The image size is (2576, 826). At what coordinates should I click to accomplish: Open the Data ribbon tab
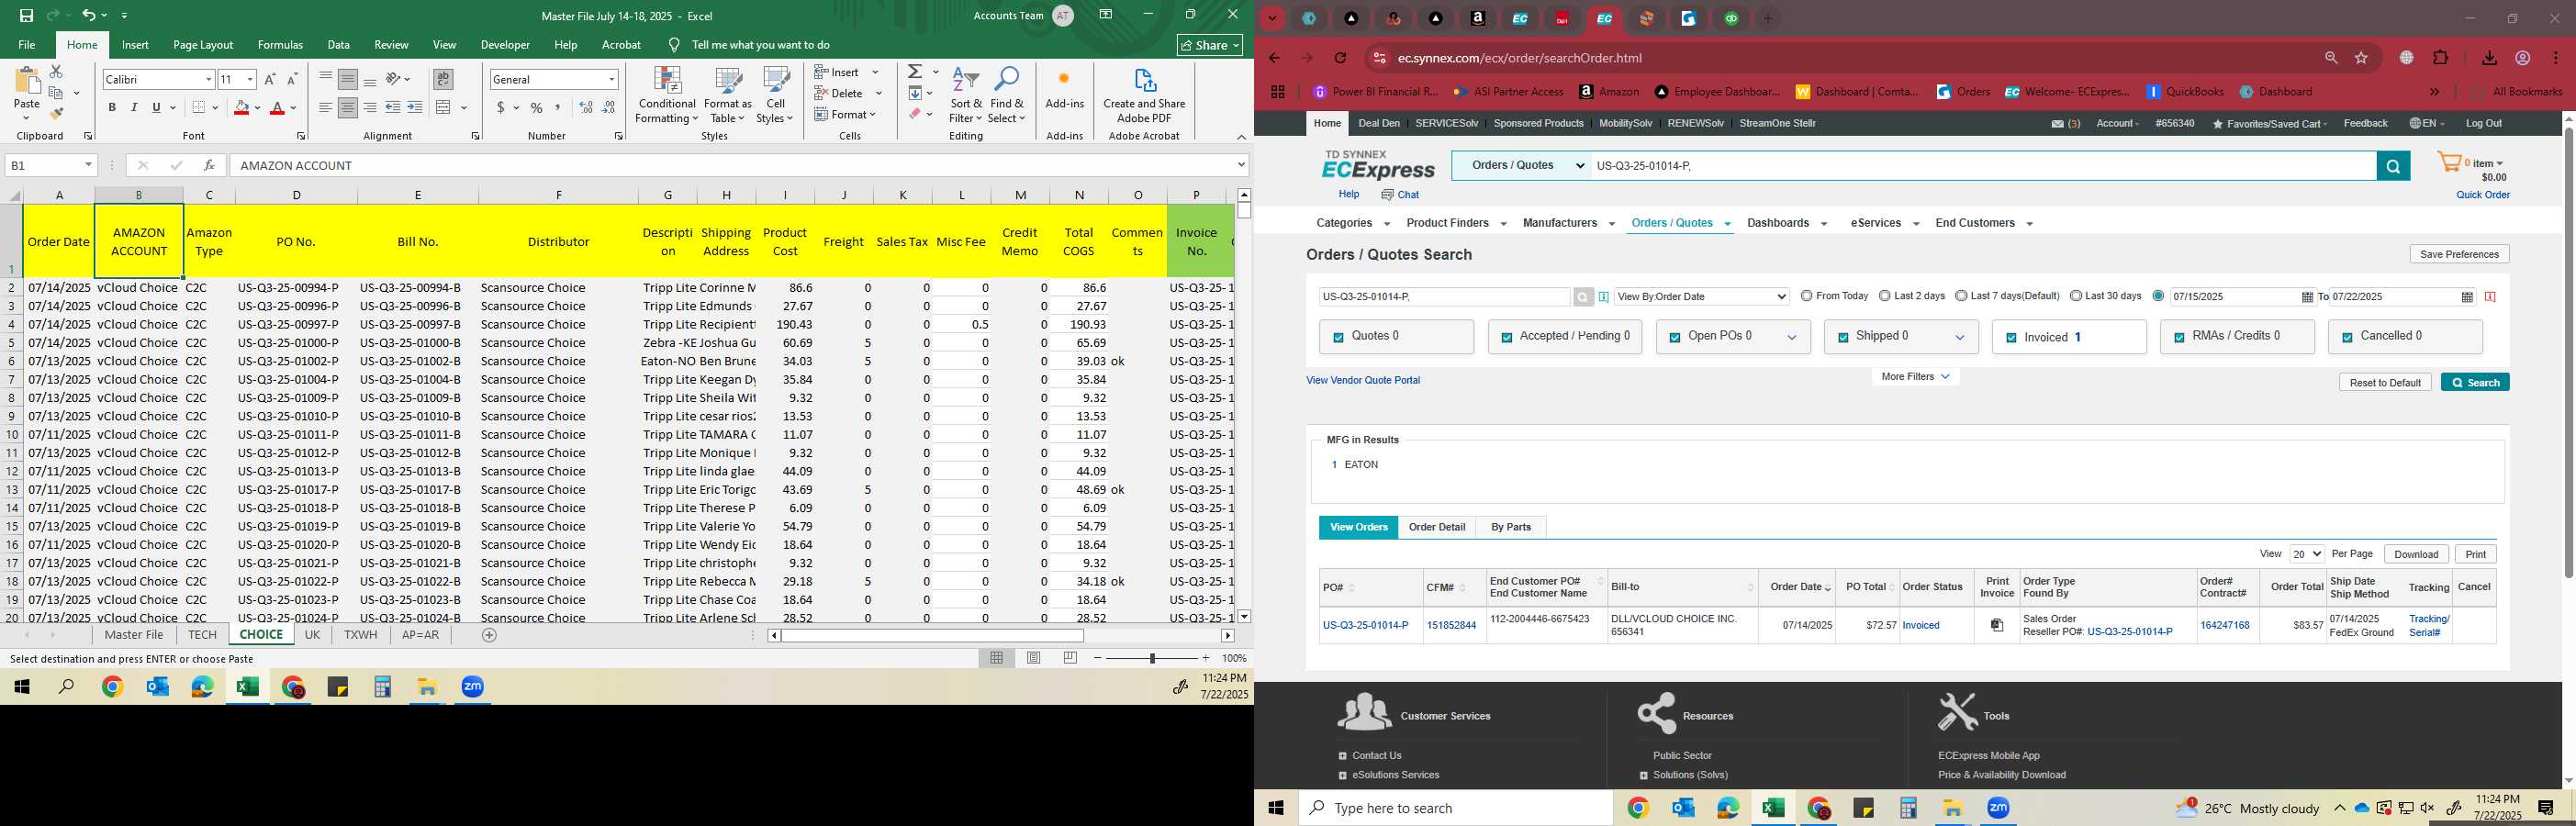[x=339, y=45]
